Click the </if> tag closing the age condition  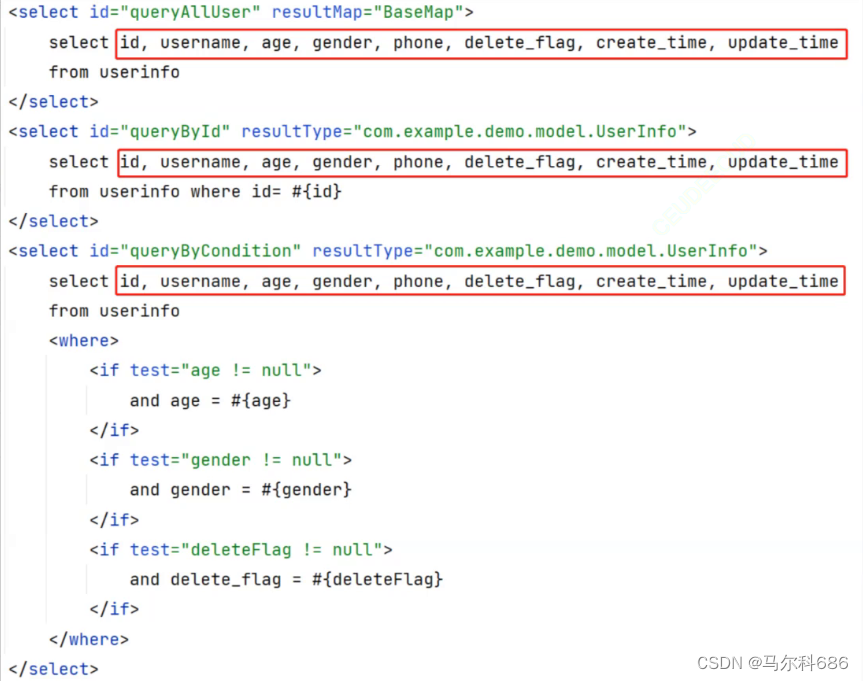click(114, 430)
